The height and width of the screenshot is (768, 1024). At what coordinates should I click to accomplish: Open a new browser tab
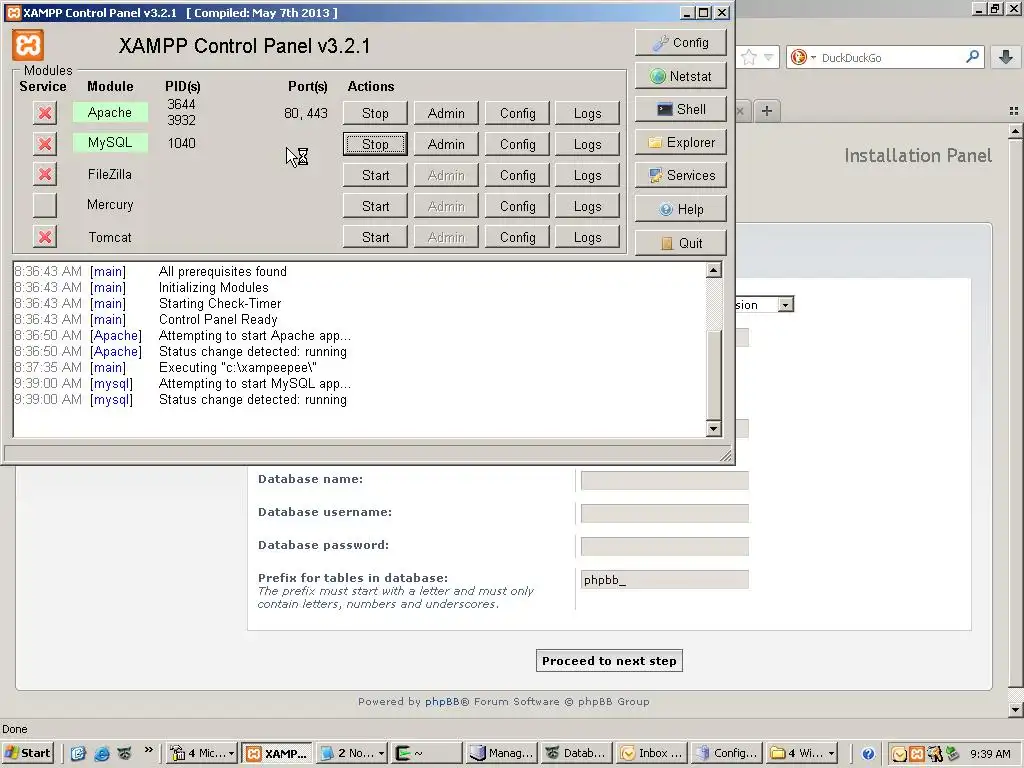[767, 111]
